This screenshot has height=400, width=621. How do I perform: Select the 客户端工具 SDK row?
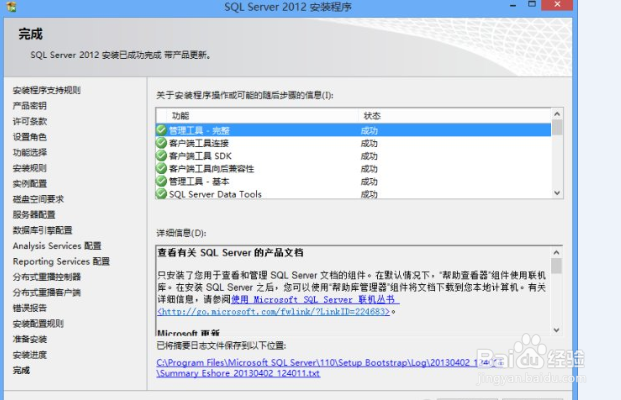click(353, 156)
